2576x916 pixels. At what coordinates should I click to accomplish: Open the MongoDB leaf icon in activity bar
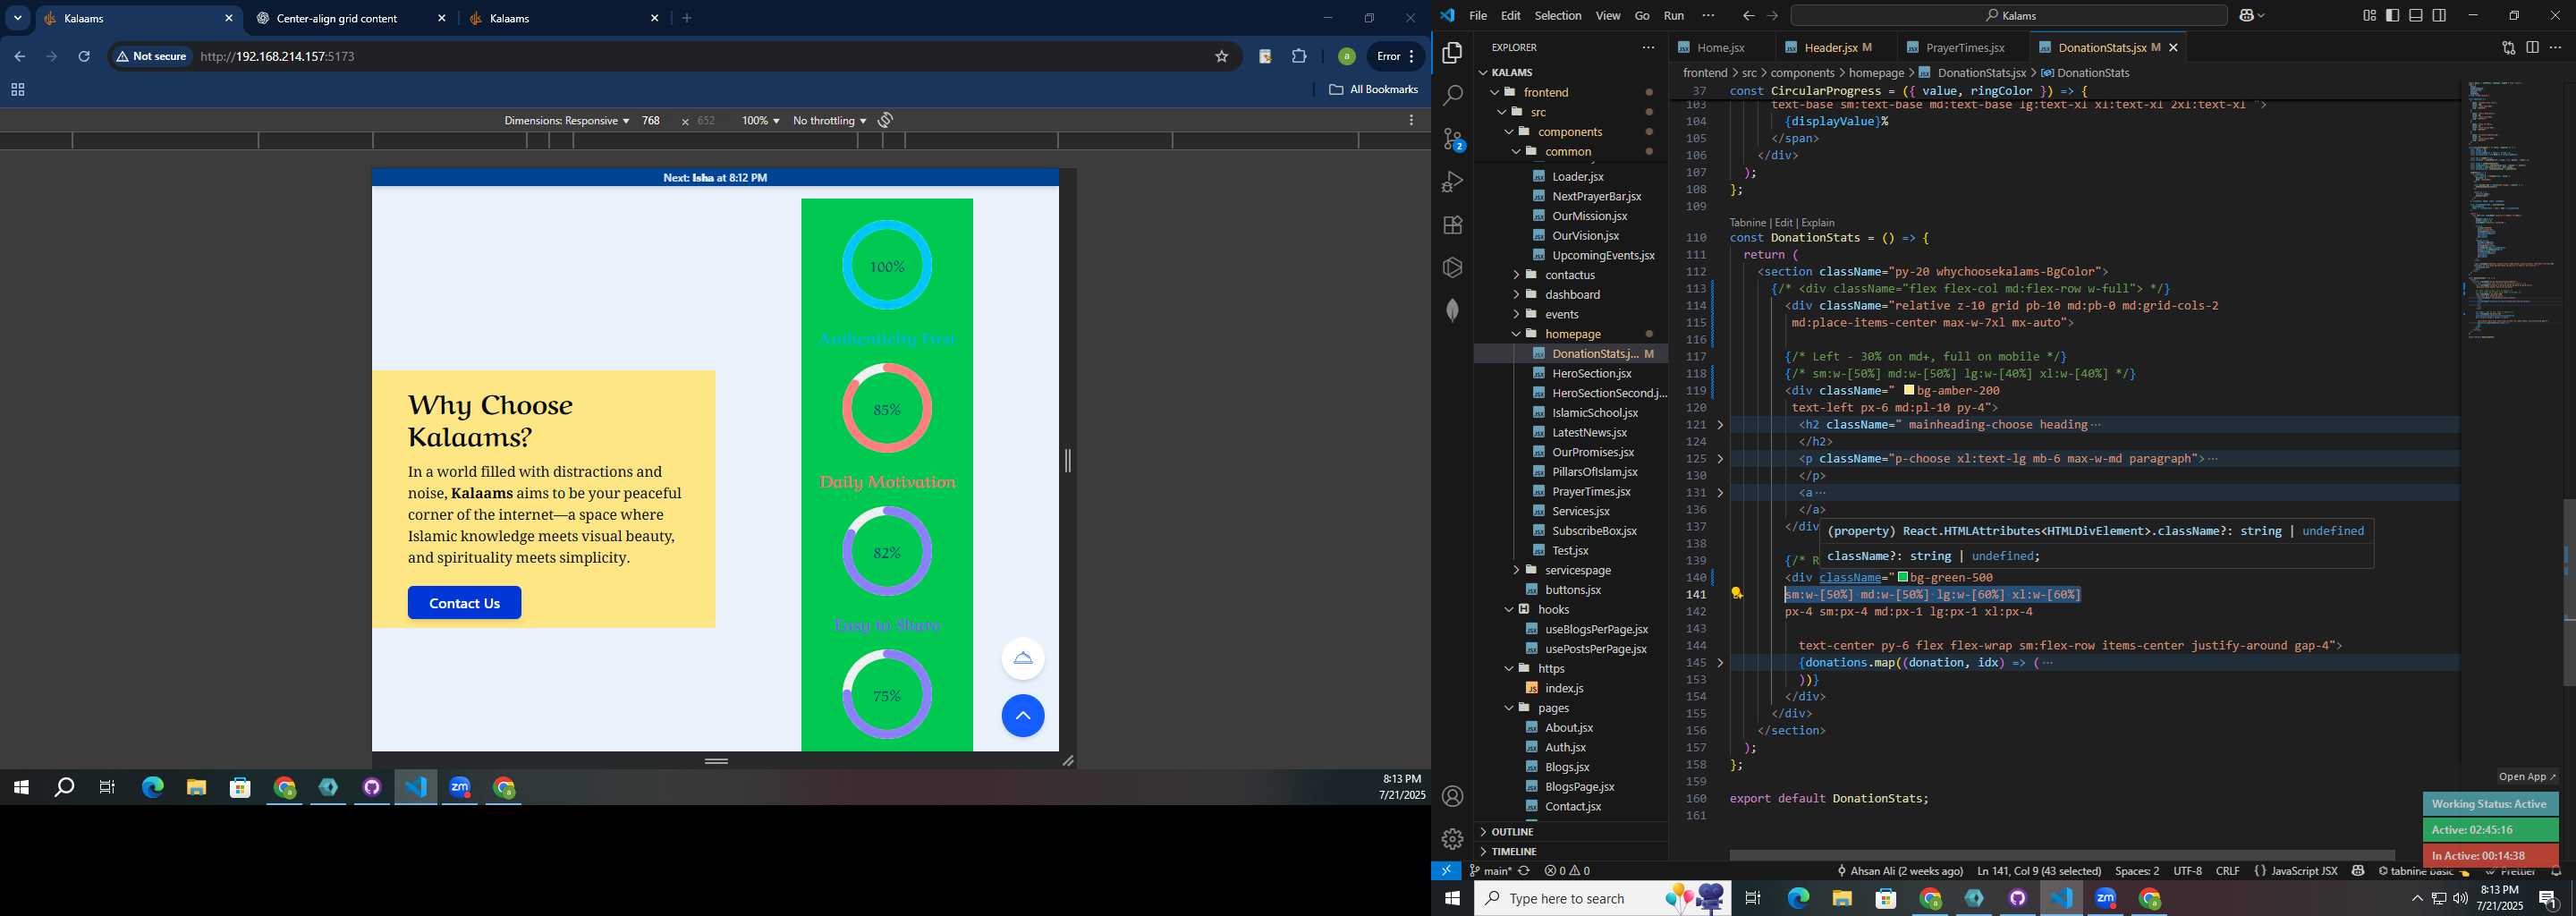[1453, 310]
